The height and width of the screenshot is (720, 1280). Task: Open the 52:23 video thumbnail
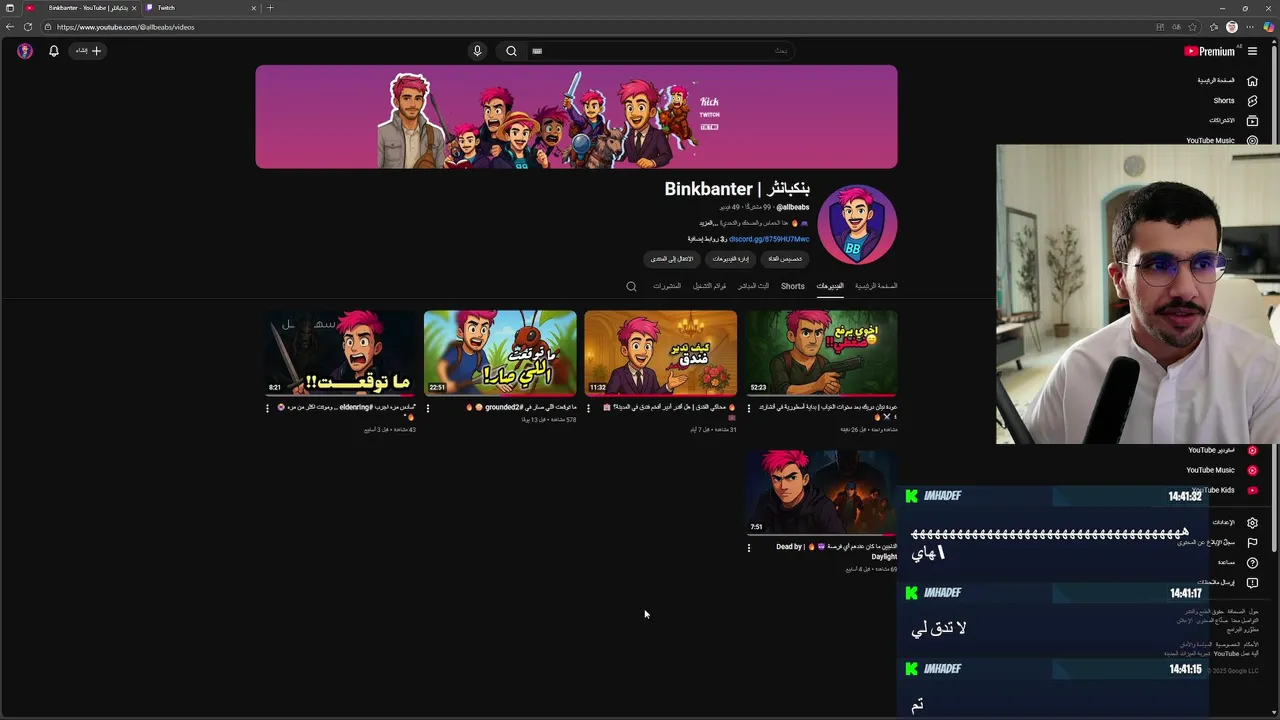821,353
